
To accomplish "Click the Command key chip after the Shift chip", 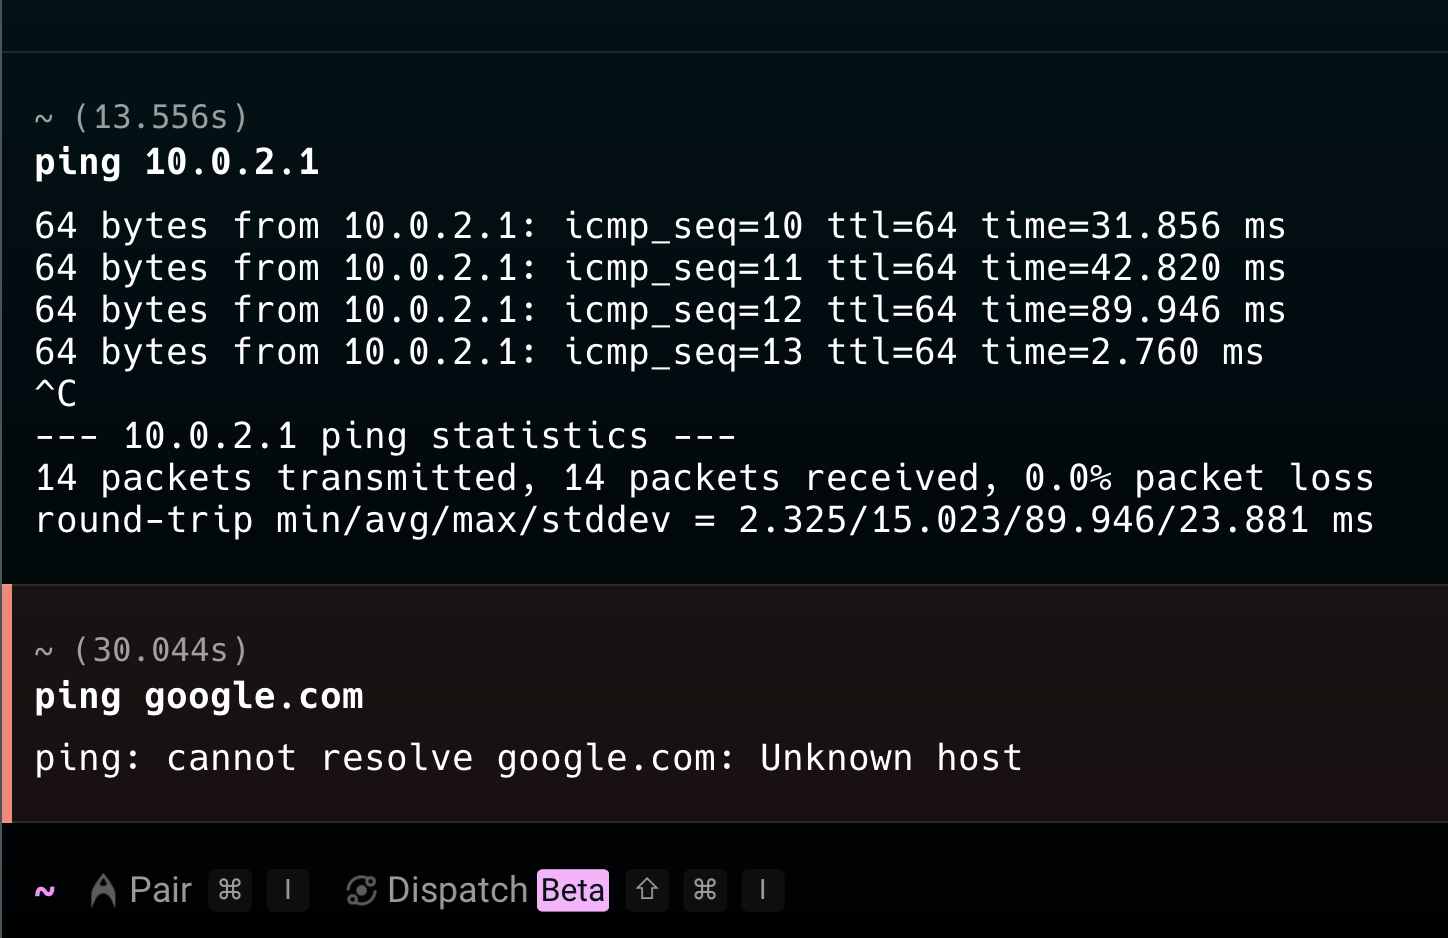I will (x=705, y=890).
